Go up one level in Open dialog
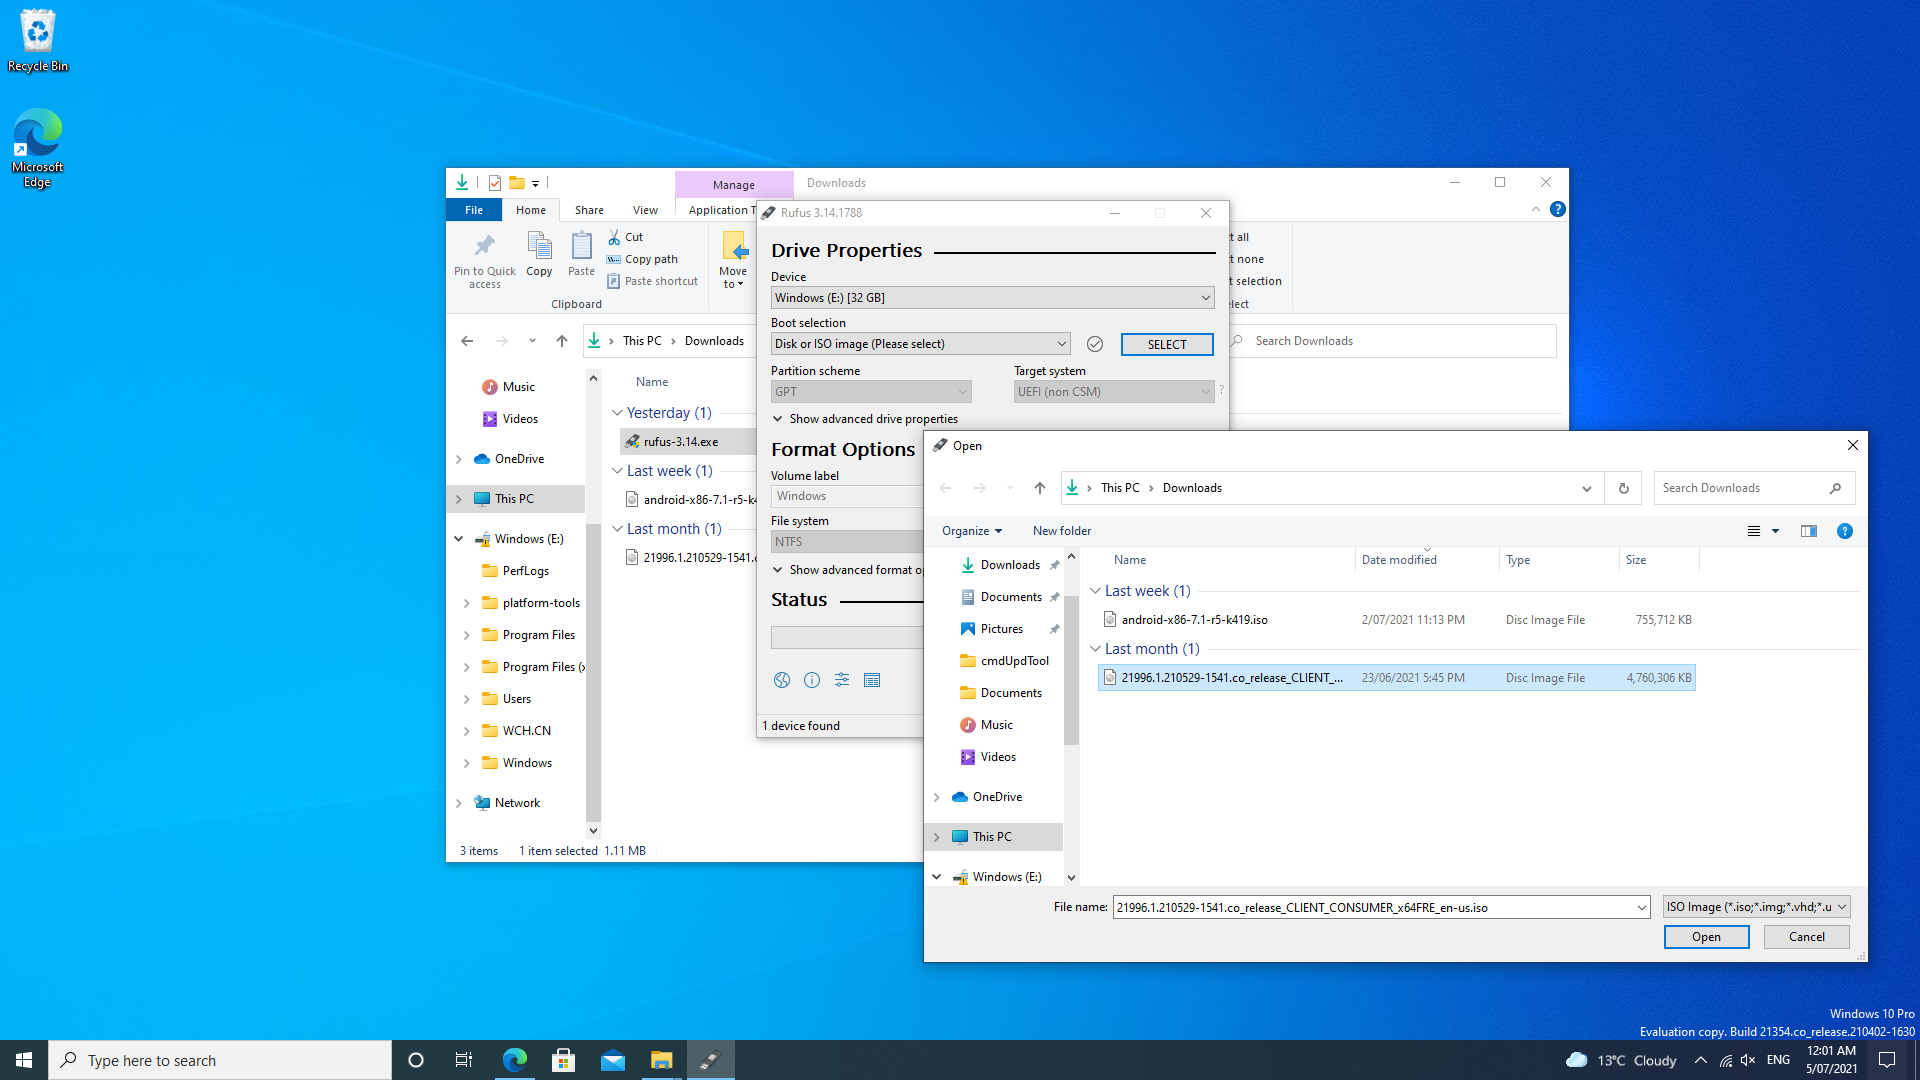The image size is (1920, 1080). click(x=1040, y=488)
